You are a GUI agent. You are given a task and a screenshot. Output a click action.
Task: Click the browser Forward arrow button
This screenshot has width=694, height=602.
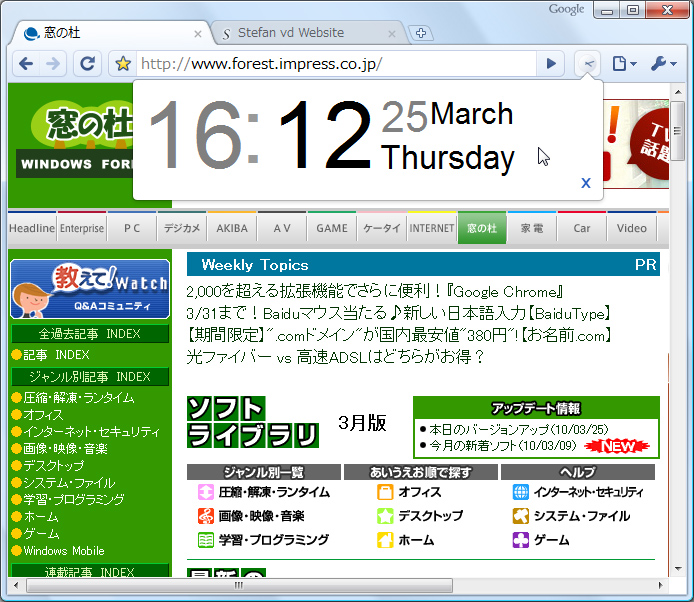(x=53, y=64)
